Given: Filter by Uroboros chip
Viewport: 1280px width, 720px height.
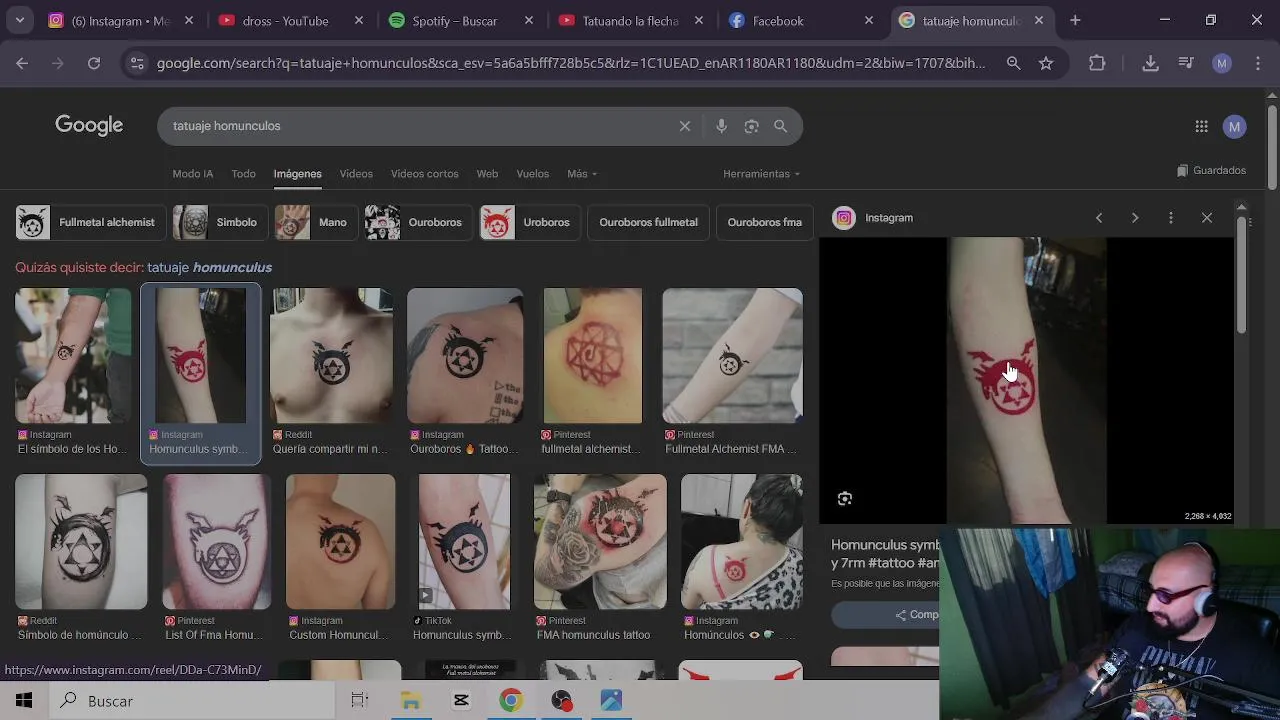Looking at the screenshot, I should 530,222.
